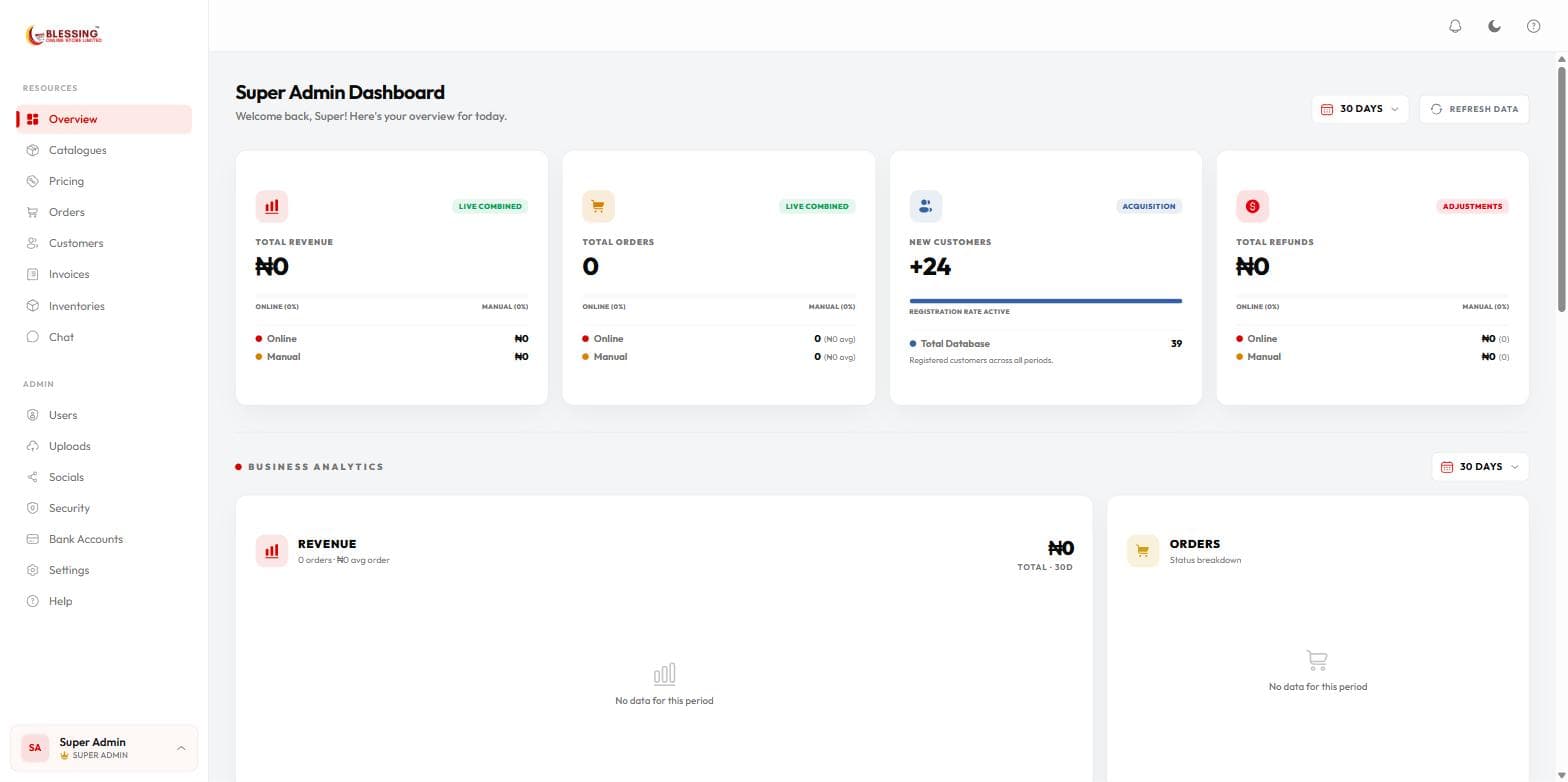Click the New Customers people icon

[925, 206]
